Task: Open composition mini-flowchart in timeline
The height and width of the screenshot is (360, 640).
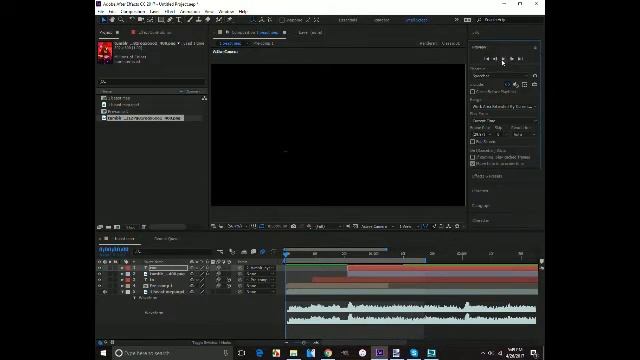Action: [220, 252]
